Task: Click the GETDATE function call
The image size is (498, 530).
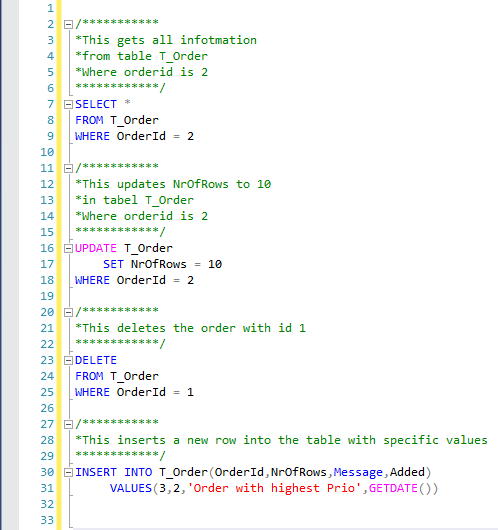Action: click(x=403, y=488)
